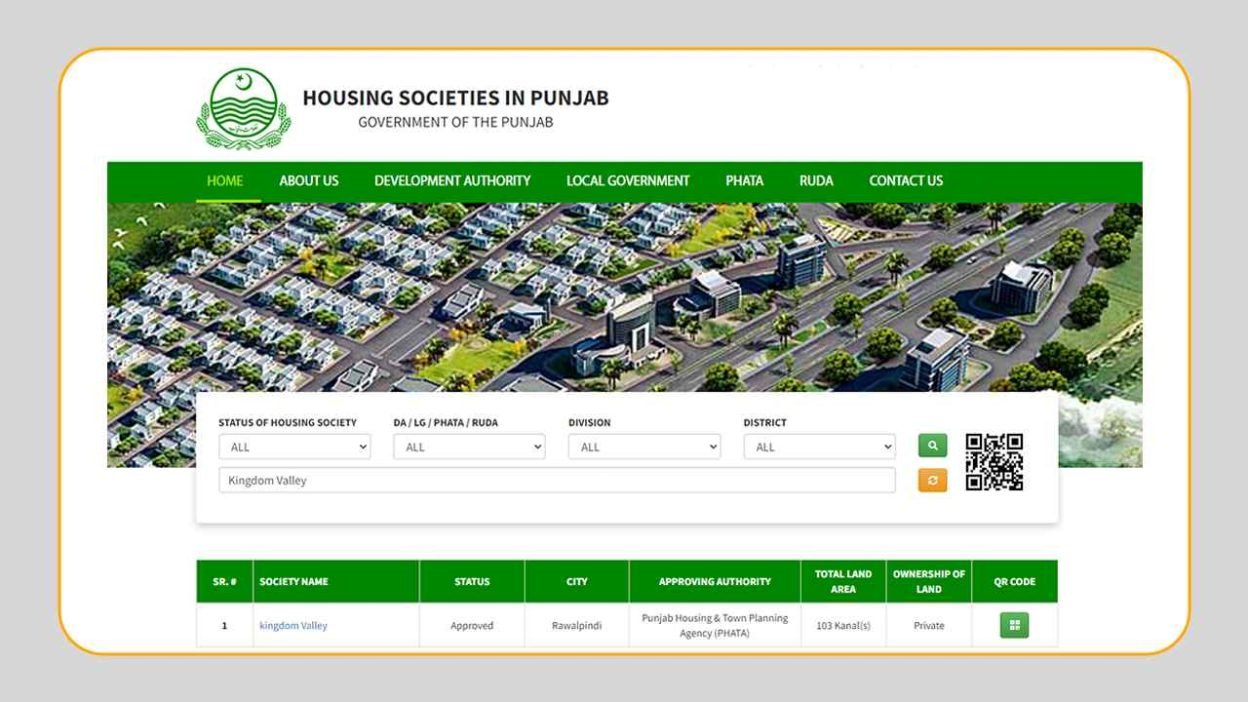Click the QR CODE column header
Viewport: 1248px width, 702px height.
click(1014, 582)
